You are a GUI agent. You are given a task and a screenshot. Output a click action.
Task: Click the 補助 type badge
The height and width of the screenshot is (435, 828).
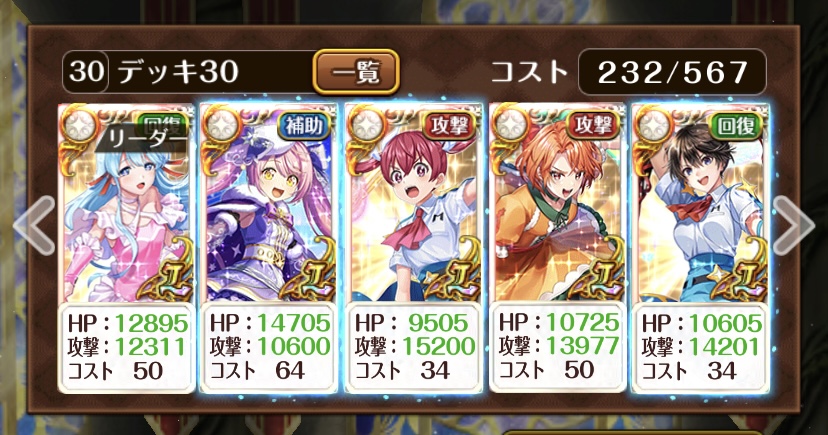pos(304,127)
